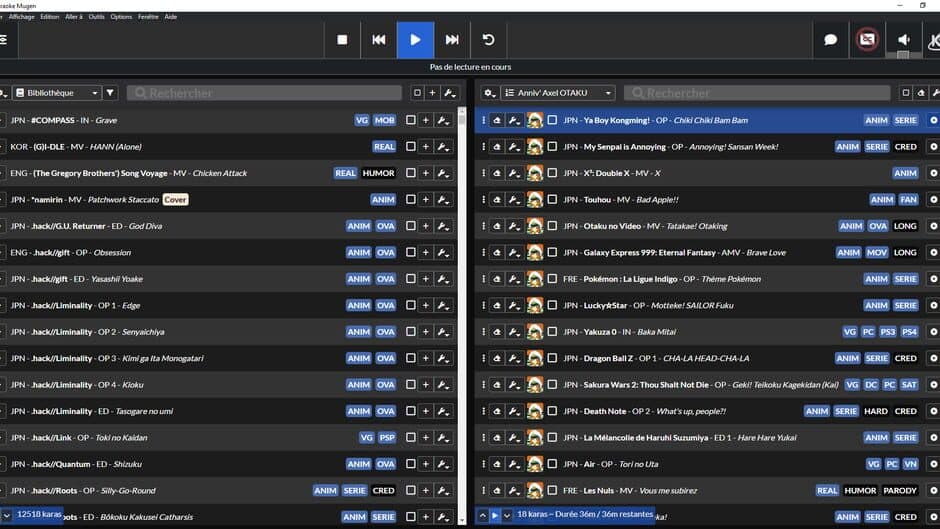This screenshot has width=940, height=529.
Task: Adjust the volume slider under the speaker
Action: [x=903, y=55]
